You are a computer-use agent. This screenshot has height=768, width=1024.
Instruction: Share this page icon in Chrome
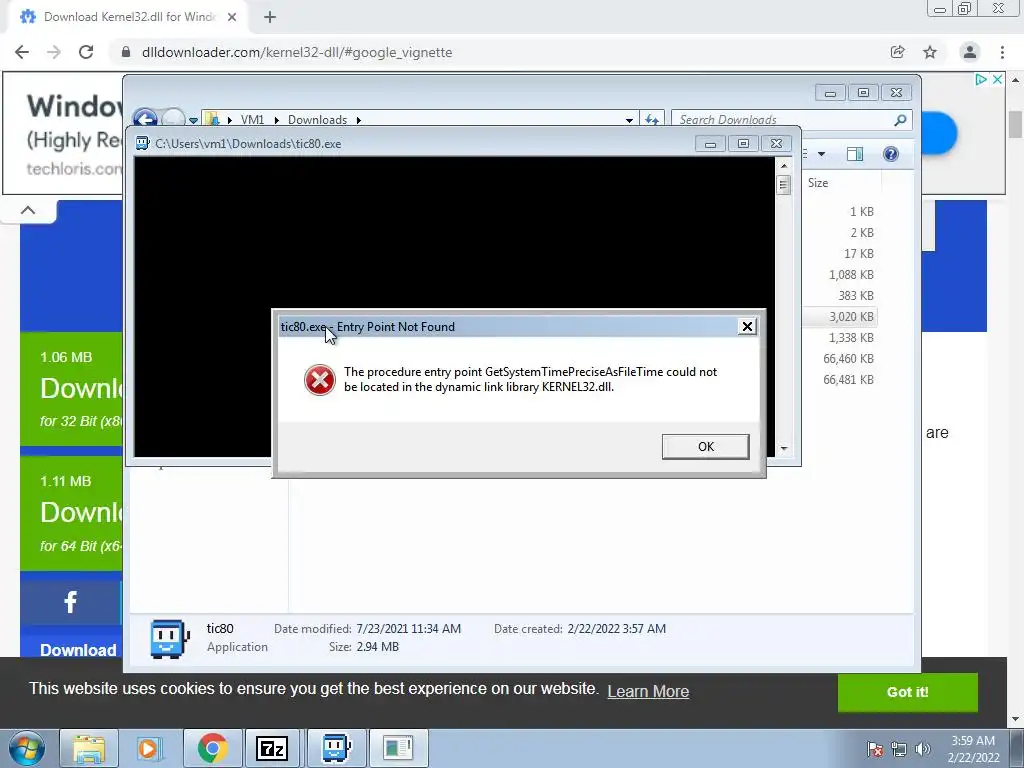tap(898, 52)
